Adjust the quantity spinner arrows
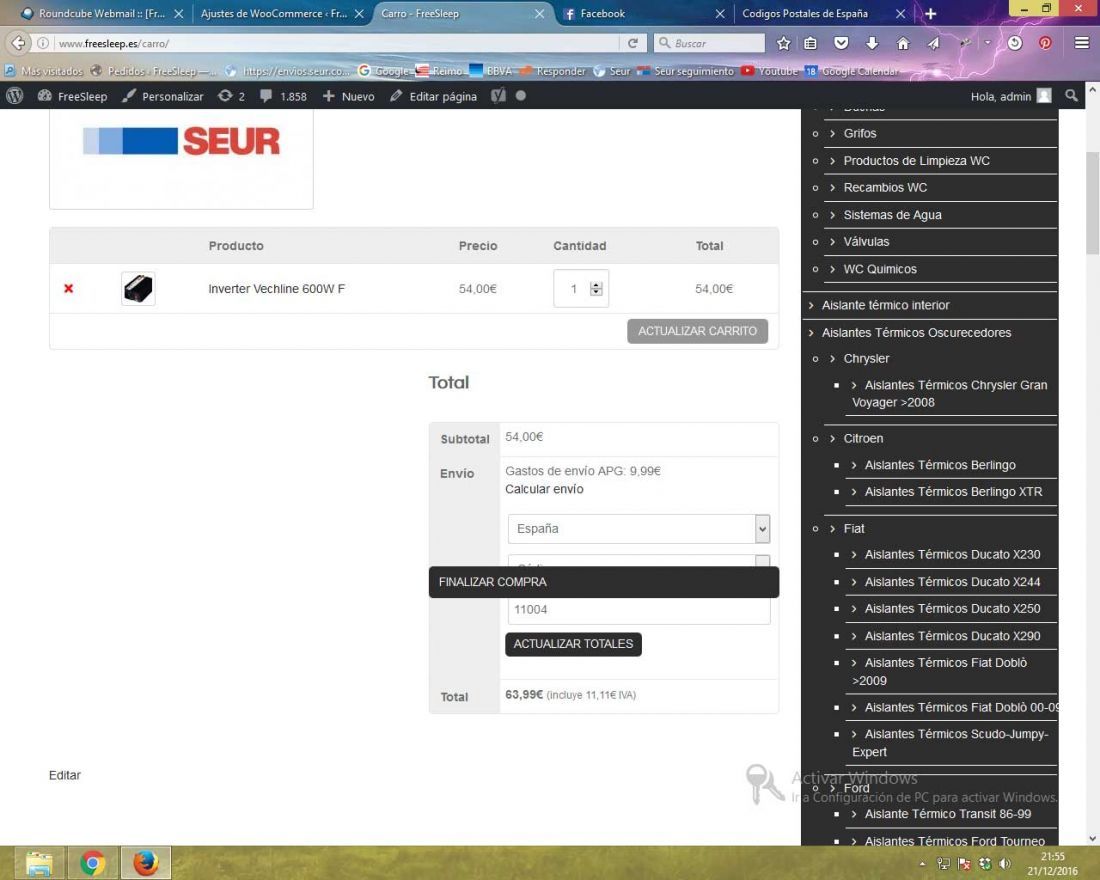This screenshot has height=880, width=1100. (x=596, y=288)
